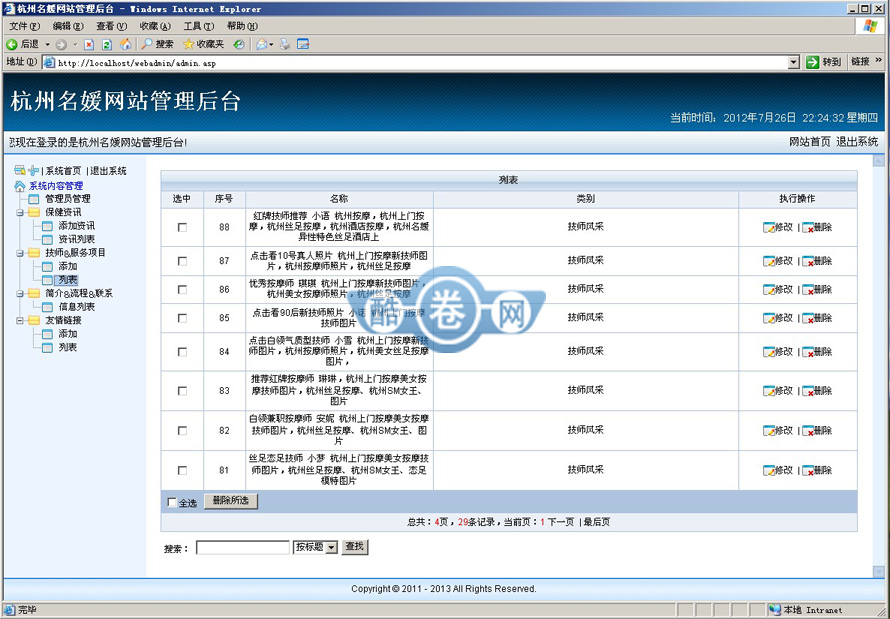Click inside the 搜索 text input field

[x=240, y=547]
